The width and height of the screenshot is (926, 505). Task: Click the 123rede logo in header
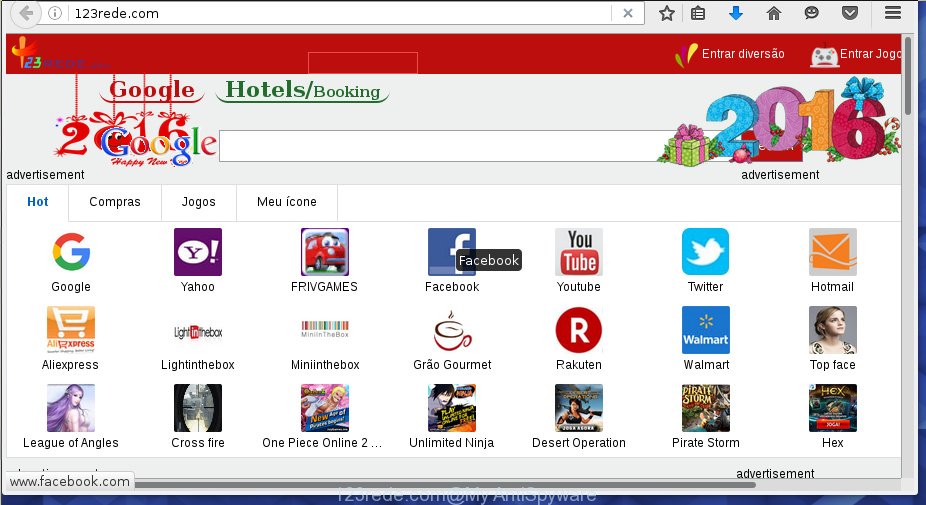tap(59, 54)
